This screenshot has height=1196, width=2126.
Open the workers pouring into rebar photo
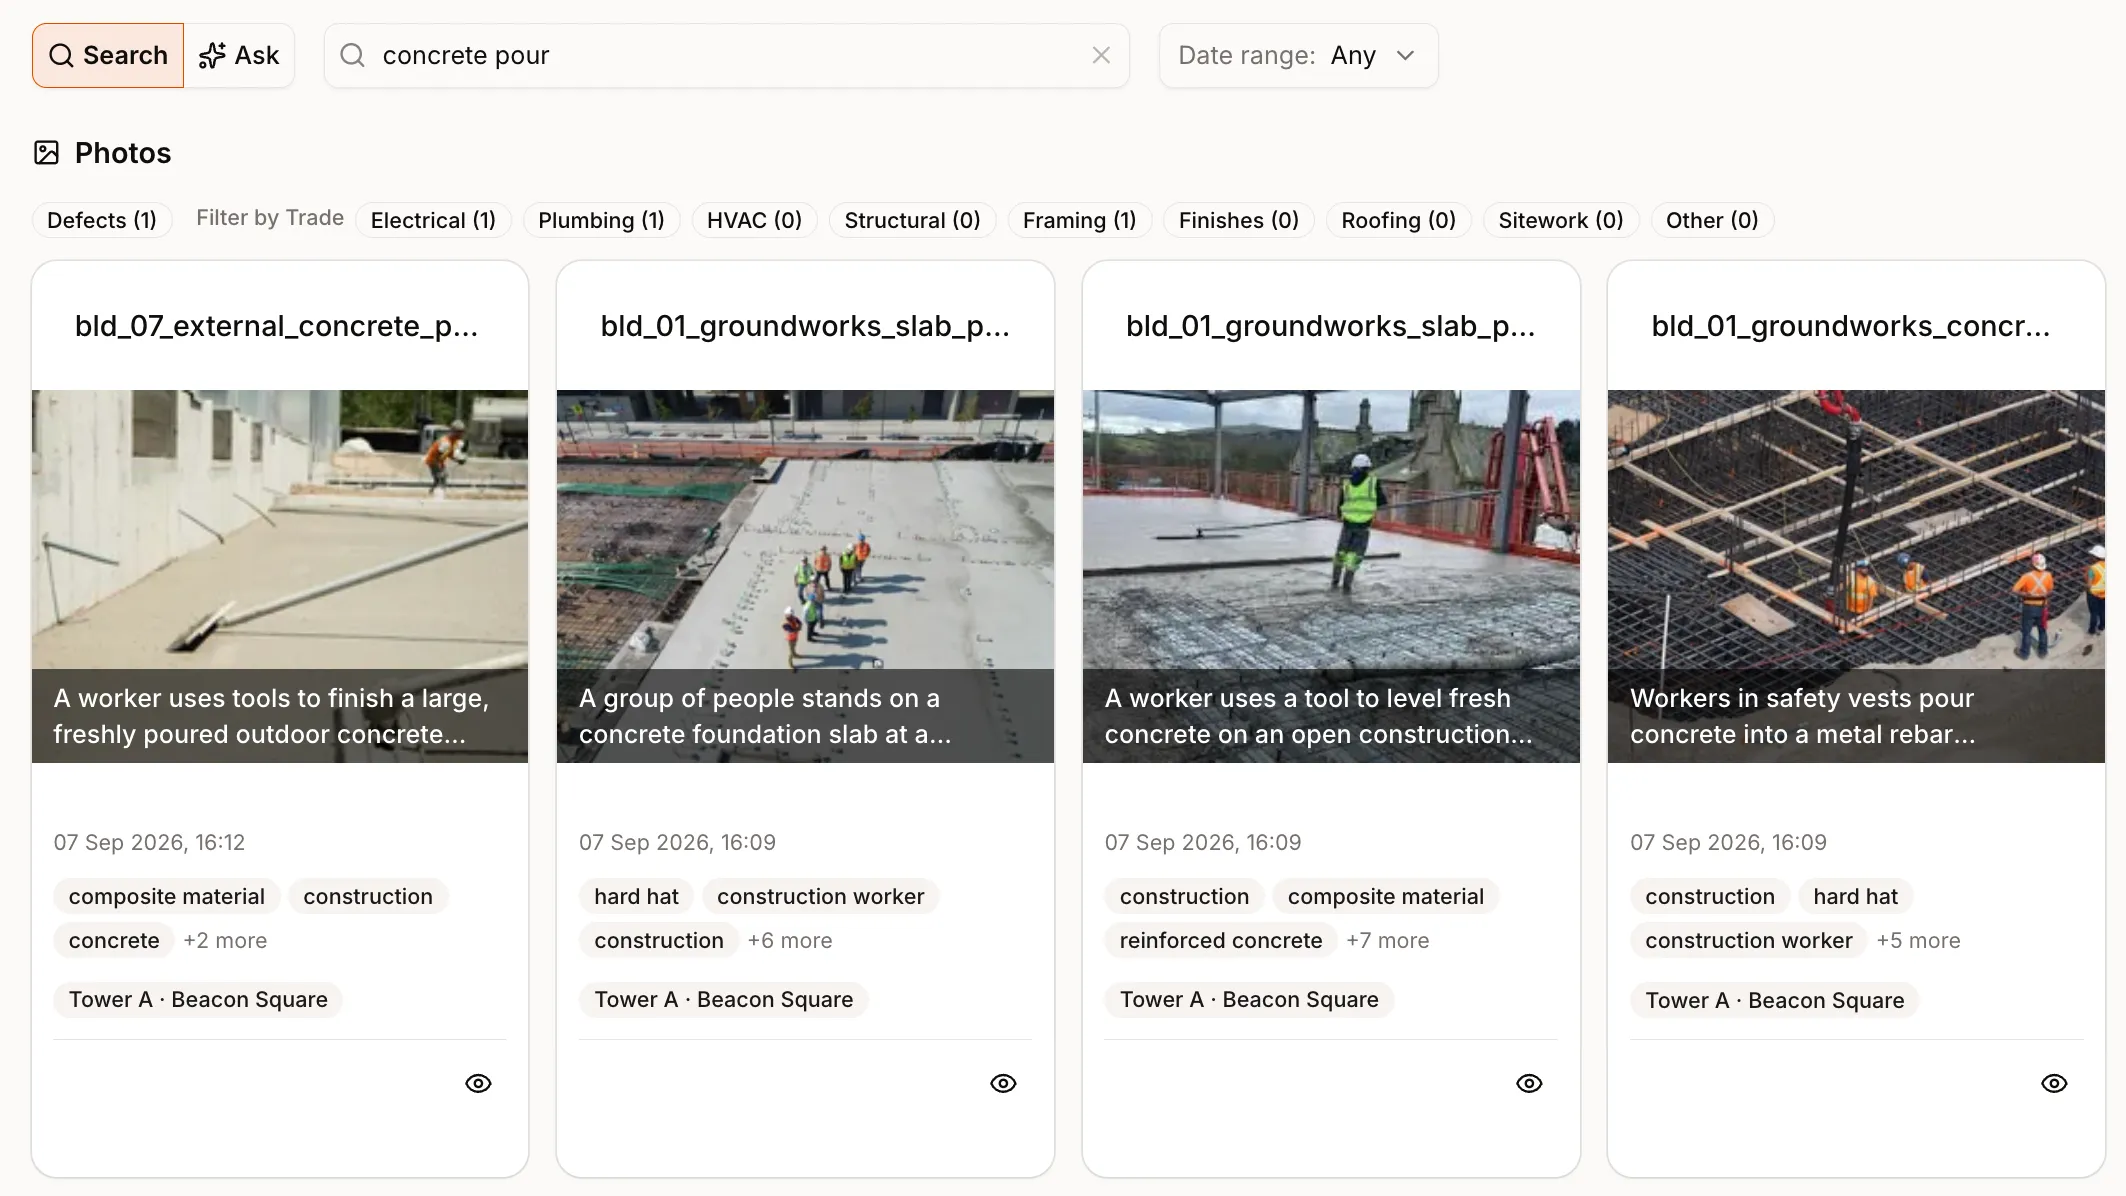coord(1856,576)
